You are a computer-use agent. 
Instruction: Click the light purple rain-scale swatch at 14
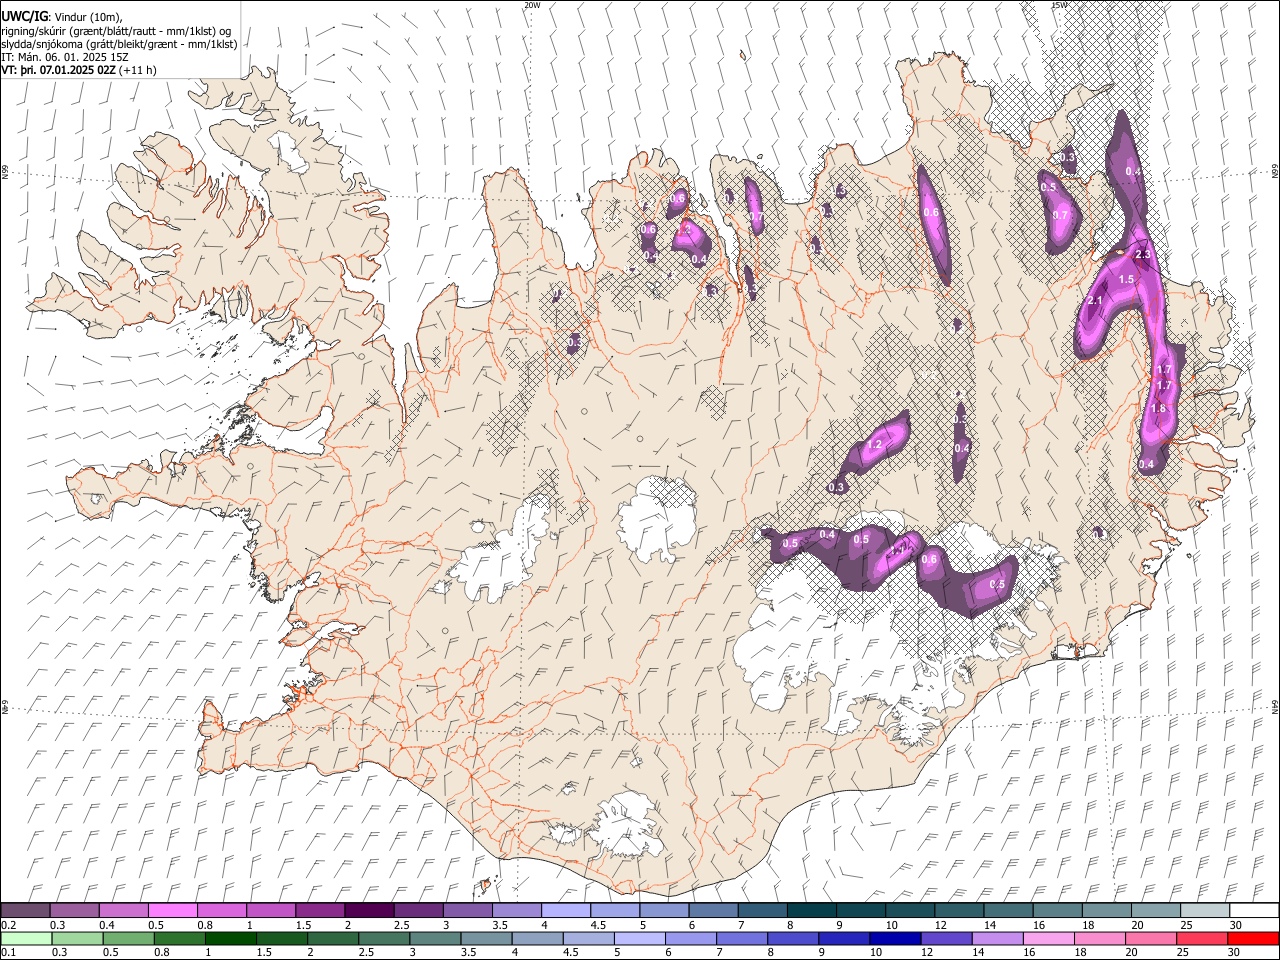coord(996,939)
